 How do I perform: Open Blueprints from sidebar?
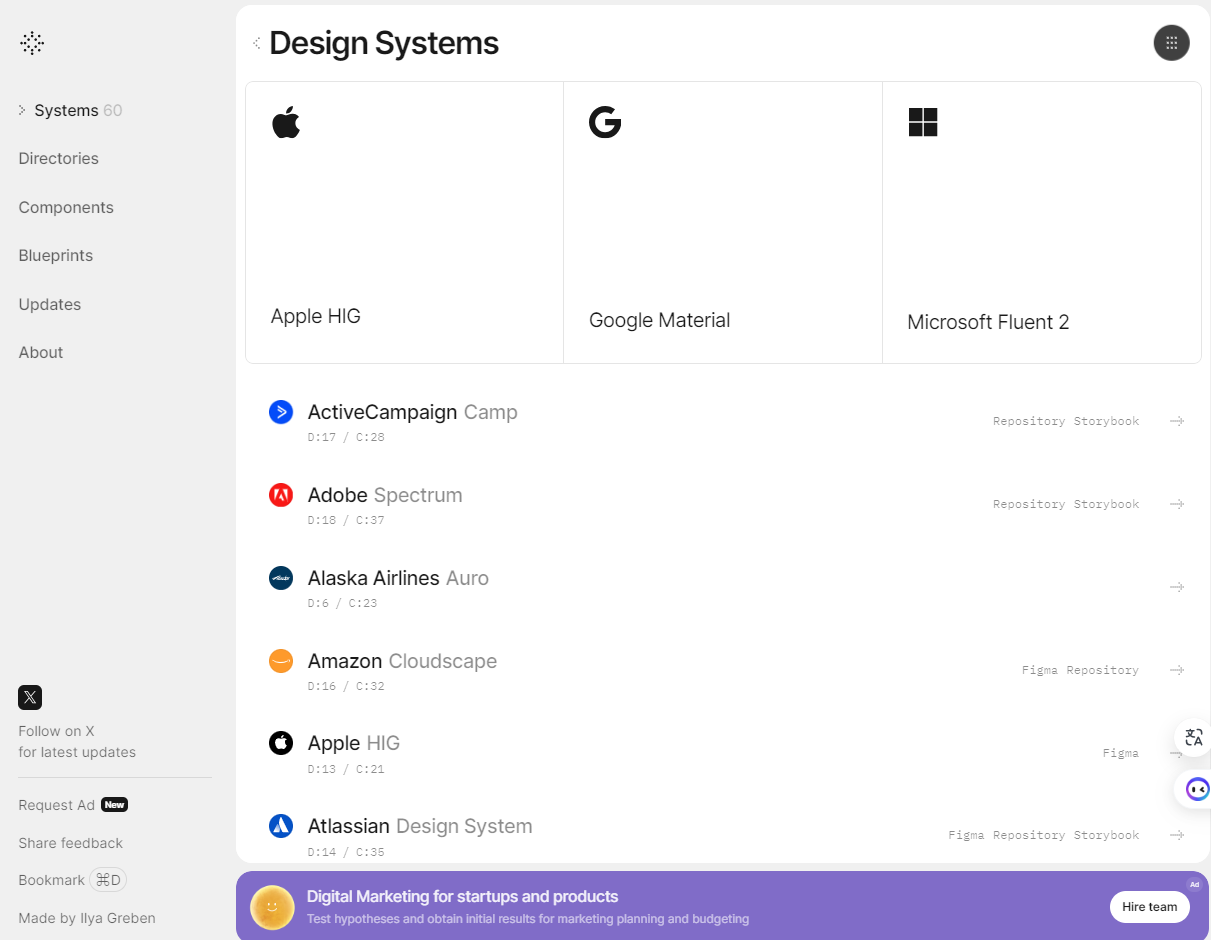click(55, 255)
